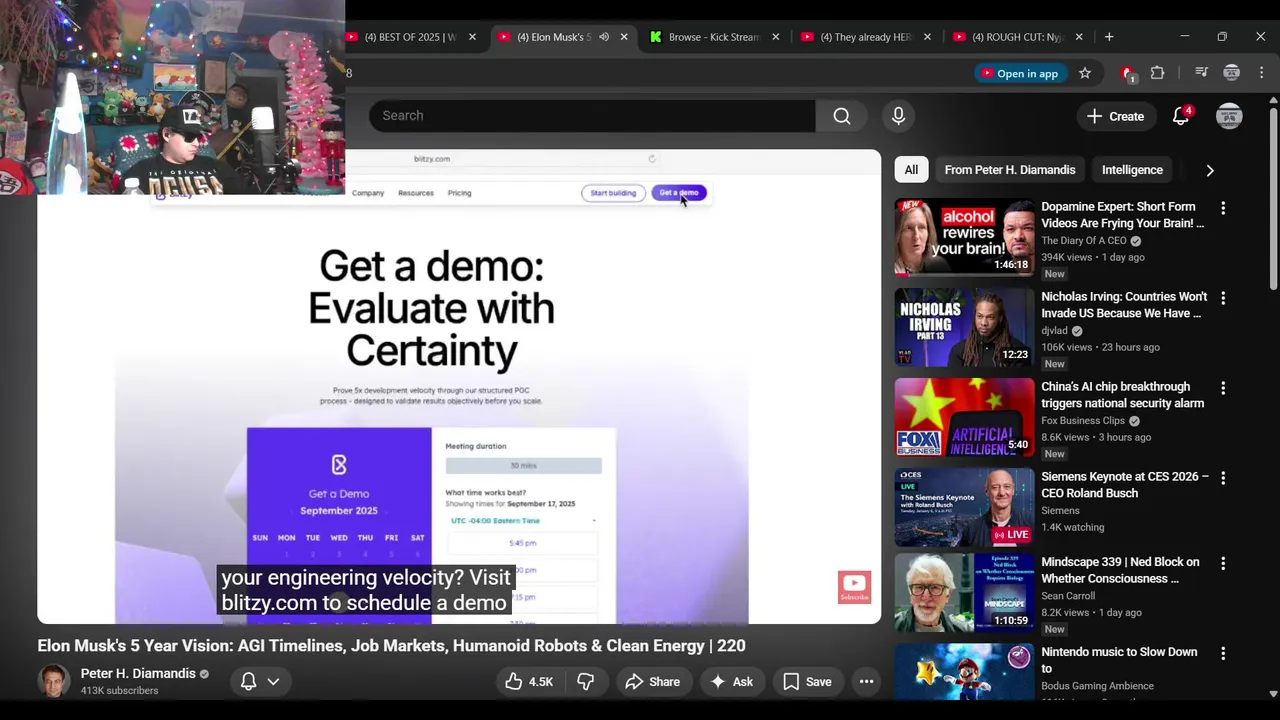
Task: Open options for Siemens Keynote video
Action: tap(1223, 478)
